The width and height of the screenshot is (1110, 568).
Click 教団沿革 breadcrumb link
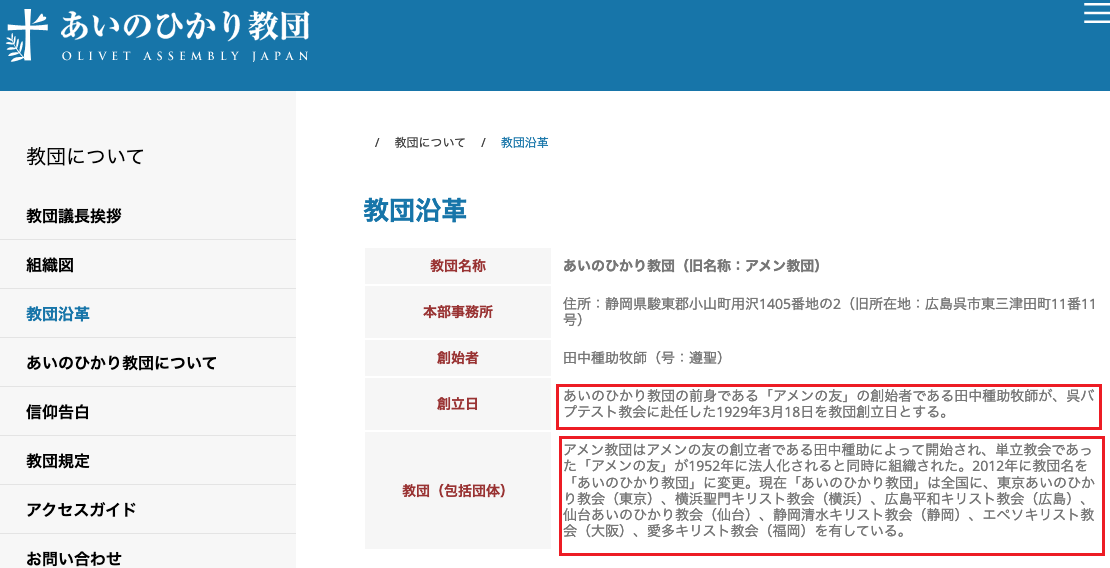pos(525,142)
